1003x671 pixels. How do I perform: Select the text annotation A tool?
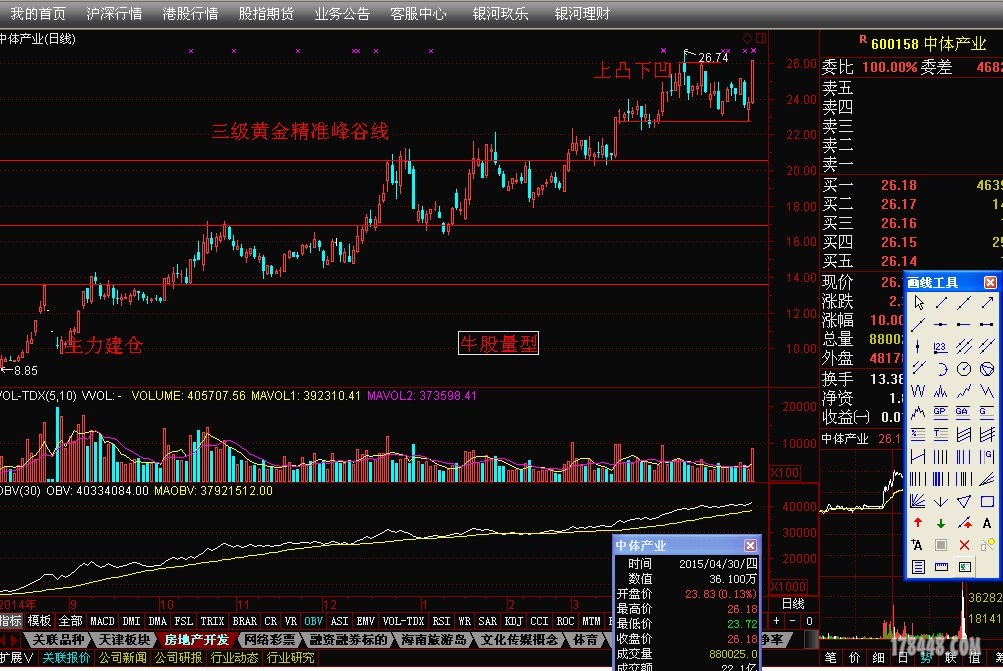point(987,523)
